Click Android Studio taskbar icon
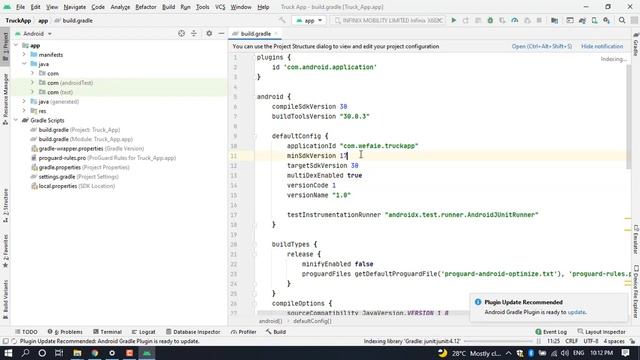 pyautogui.click(x=147, y=353)
